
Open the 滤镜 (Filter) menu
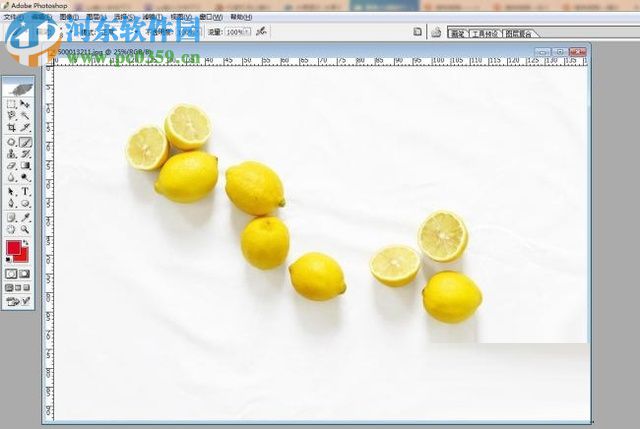click(152, 17)
